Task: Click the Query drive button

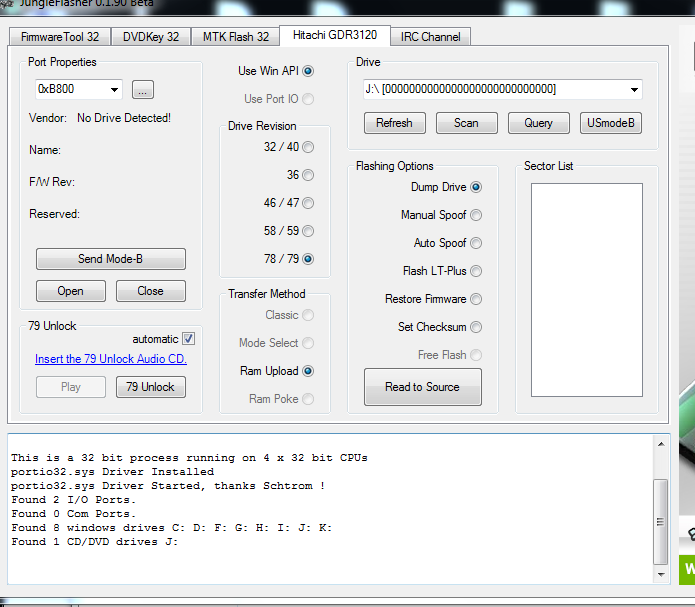Action: tap(539, 123)
